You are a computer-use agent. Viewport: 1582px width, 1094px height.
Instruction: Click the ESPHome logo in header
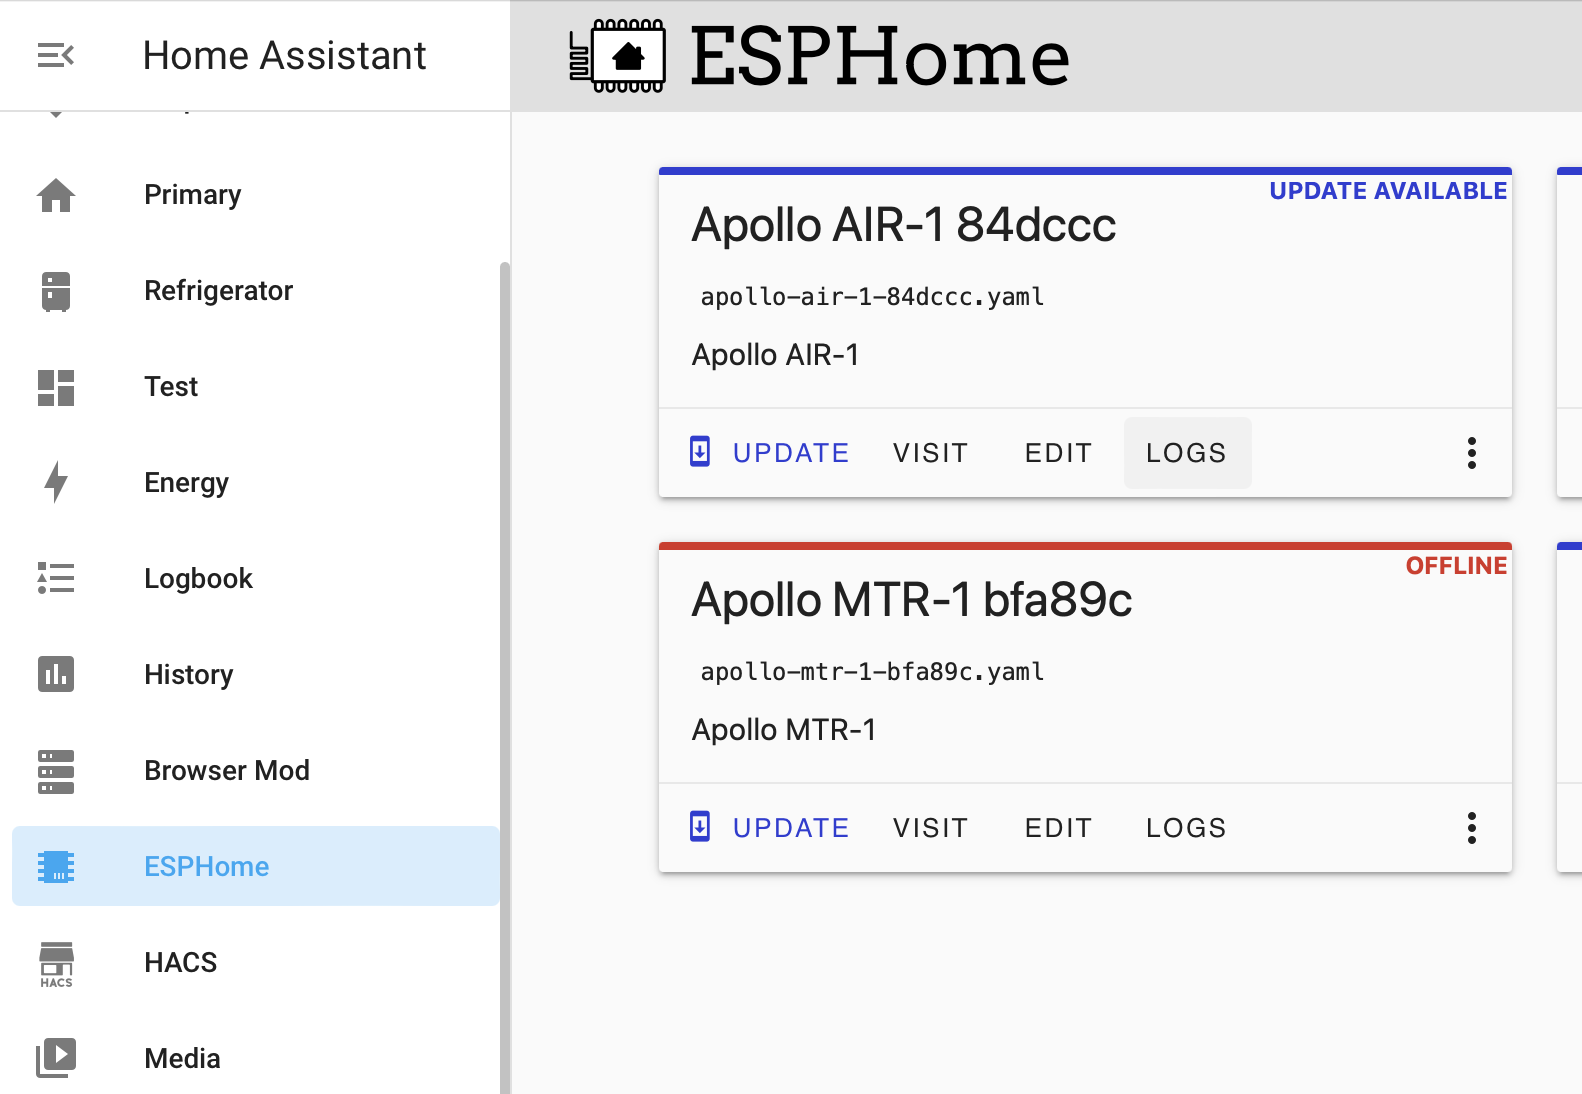[618, 56]
